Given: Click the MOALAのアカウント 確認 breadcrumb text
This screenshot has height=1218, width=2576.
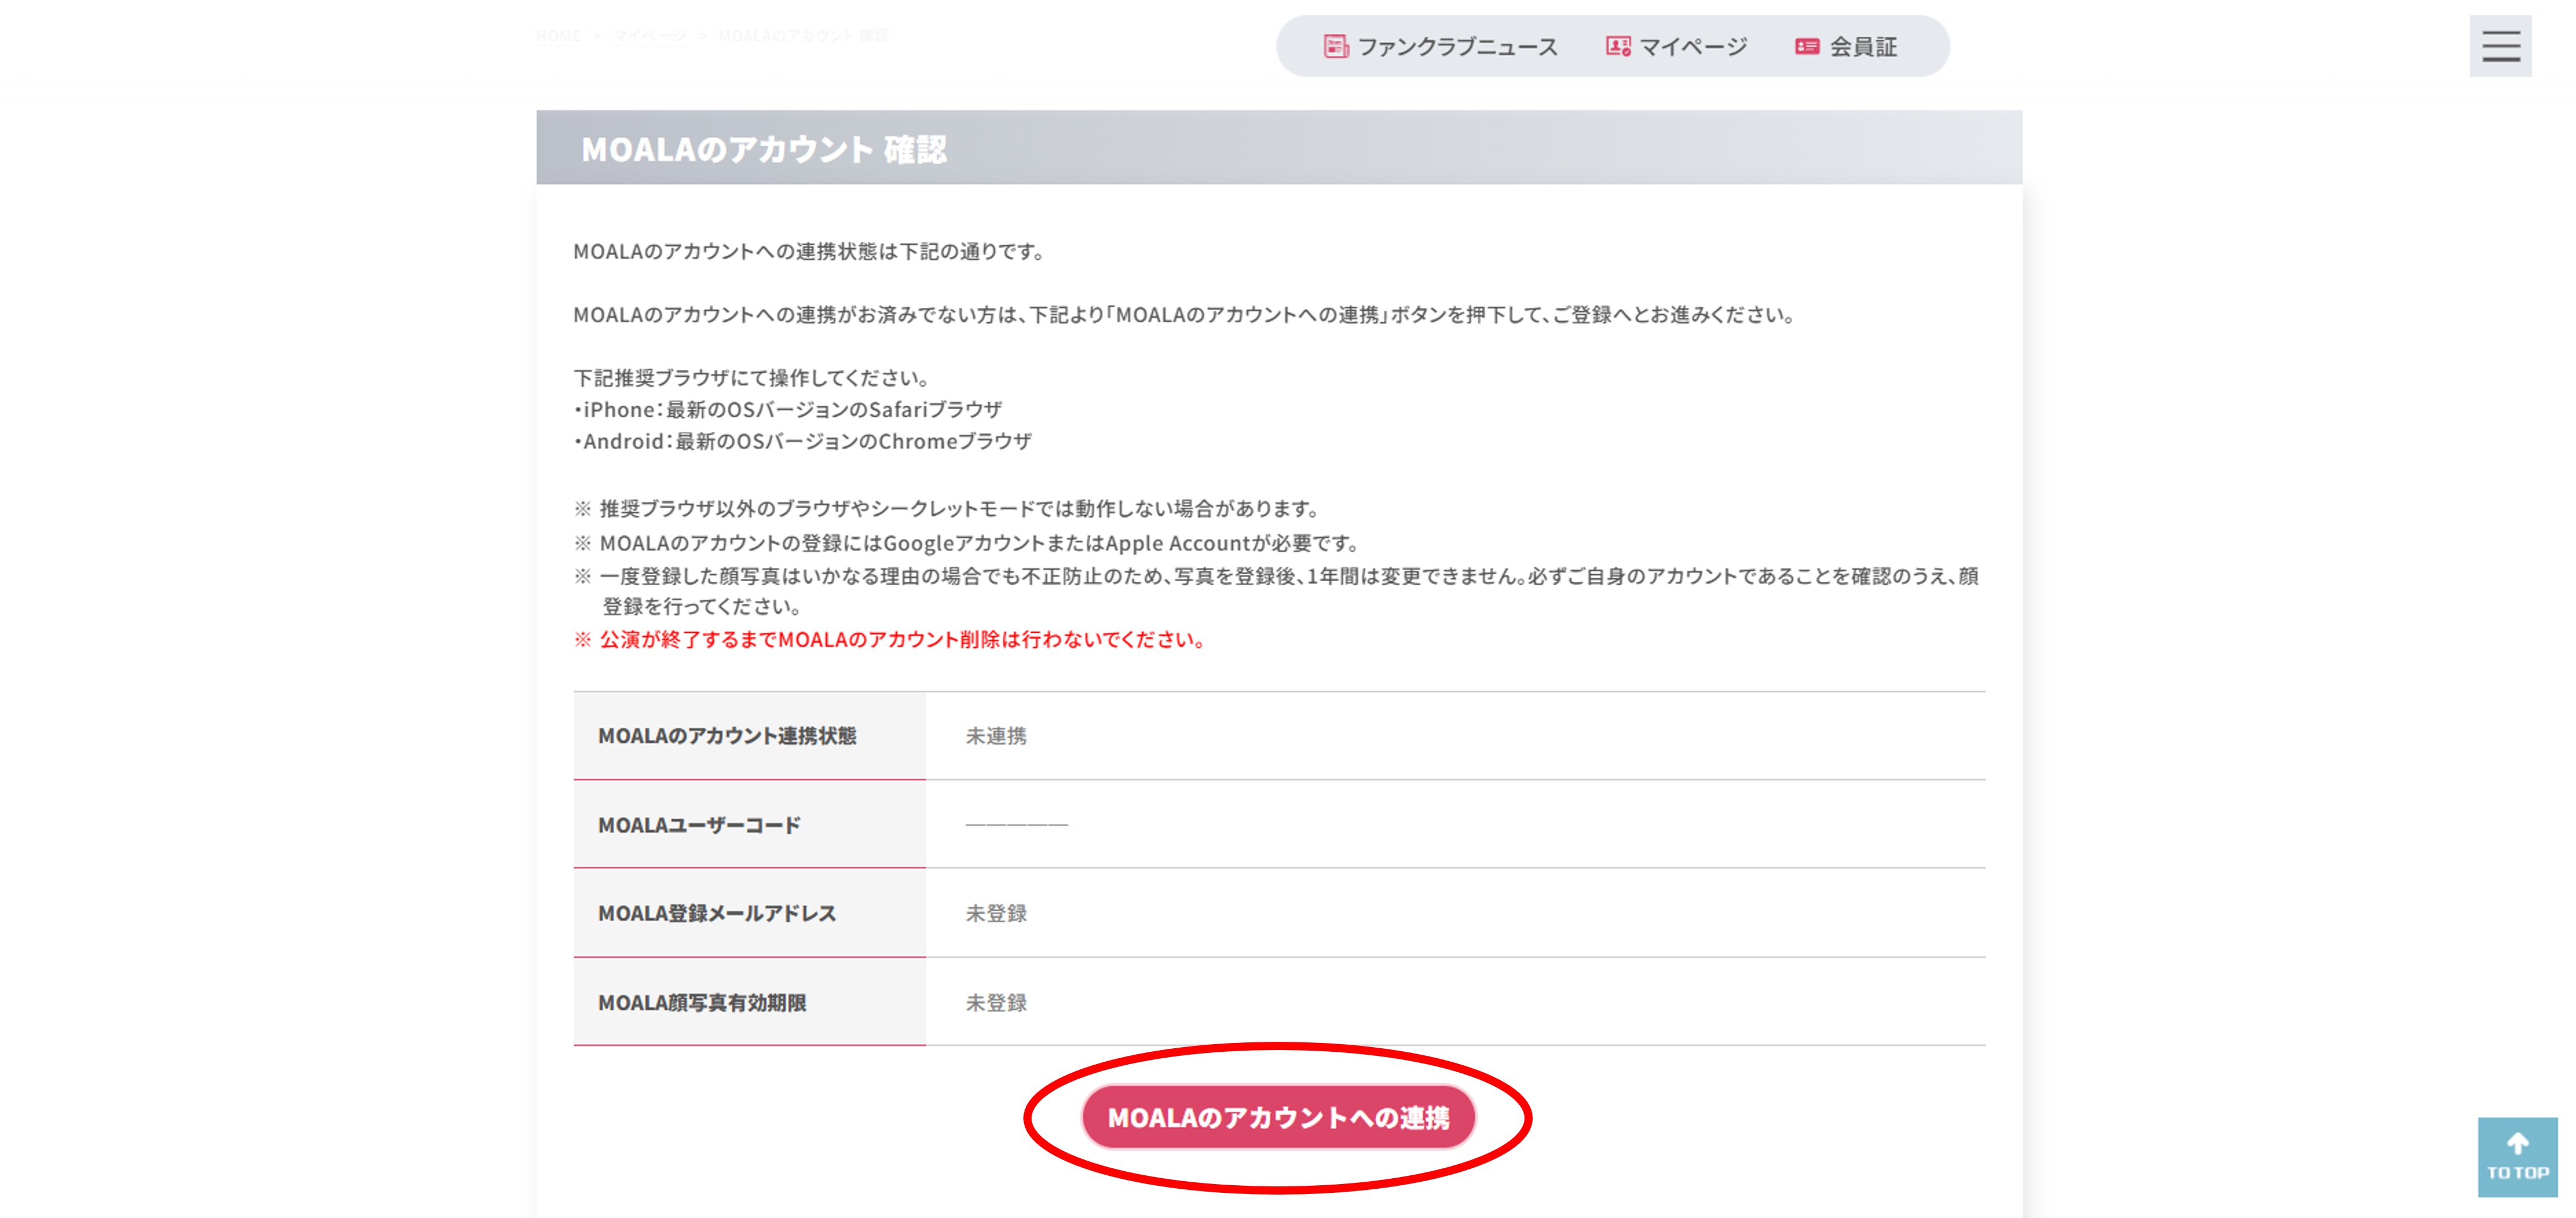Looking at the screenshot, I should coord(803,36).
